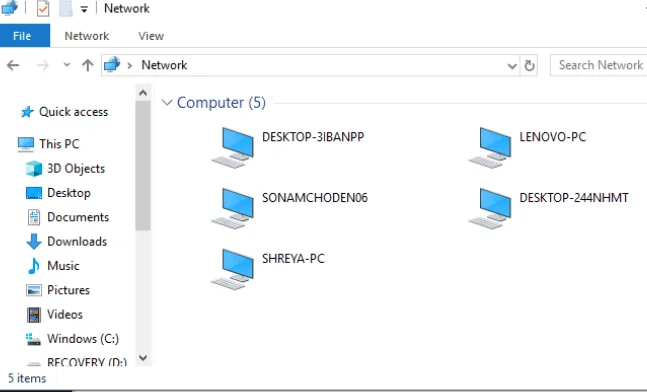Expand the address path chevron before Network

coord(130,65)
